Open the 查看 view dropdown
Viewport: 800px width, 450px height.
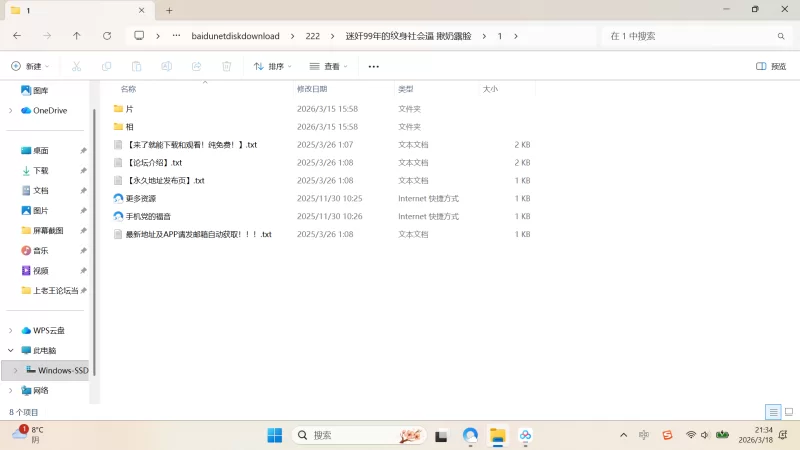(328, 66)
